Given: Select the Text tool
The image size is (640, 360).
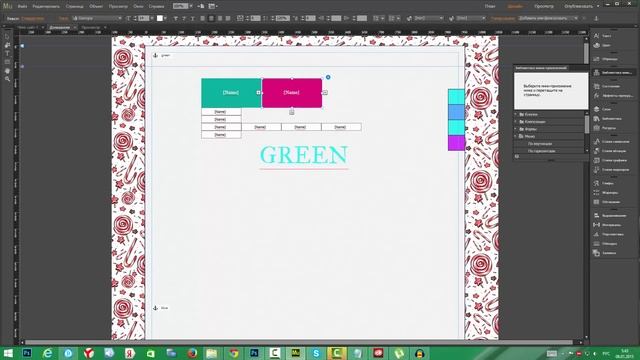Looking at the screenshot, I should point(7,53).
